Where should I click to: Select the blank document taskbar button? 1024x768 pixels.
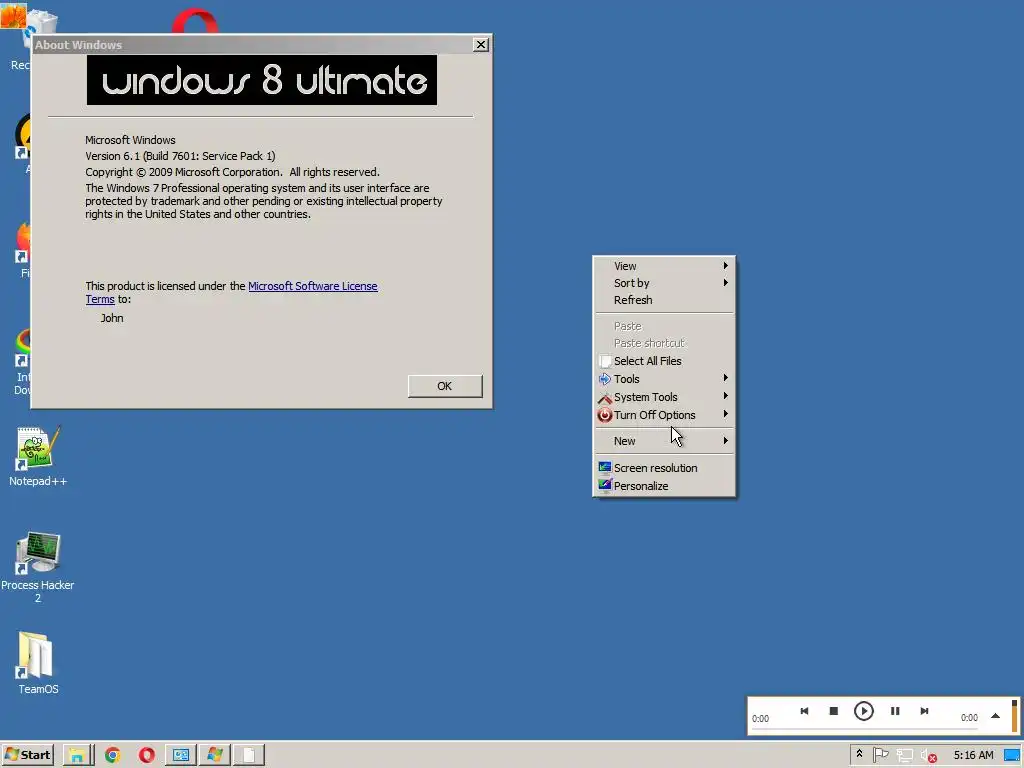coord(249,755)
